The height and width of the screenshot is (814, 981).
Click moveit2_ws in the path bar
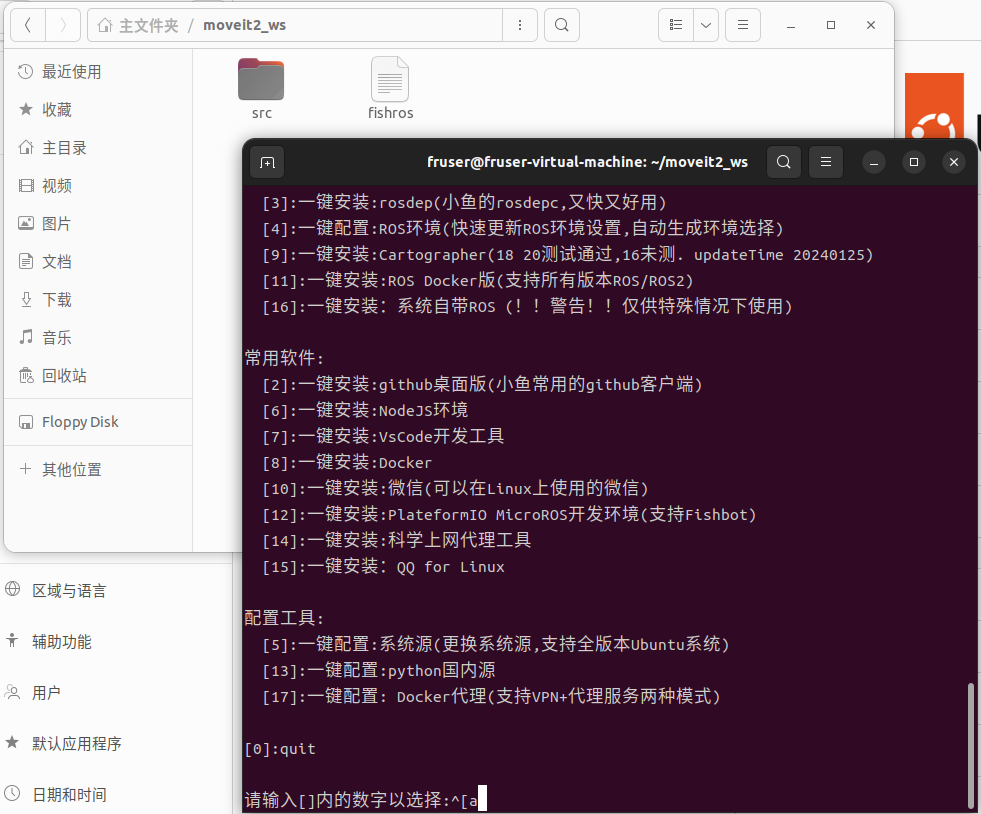[x=245, y=25]
